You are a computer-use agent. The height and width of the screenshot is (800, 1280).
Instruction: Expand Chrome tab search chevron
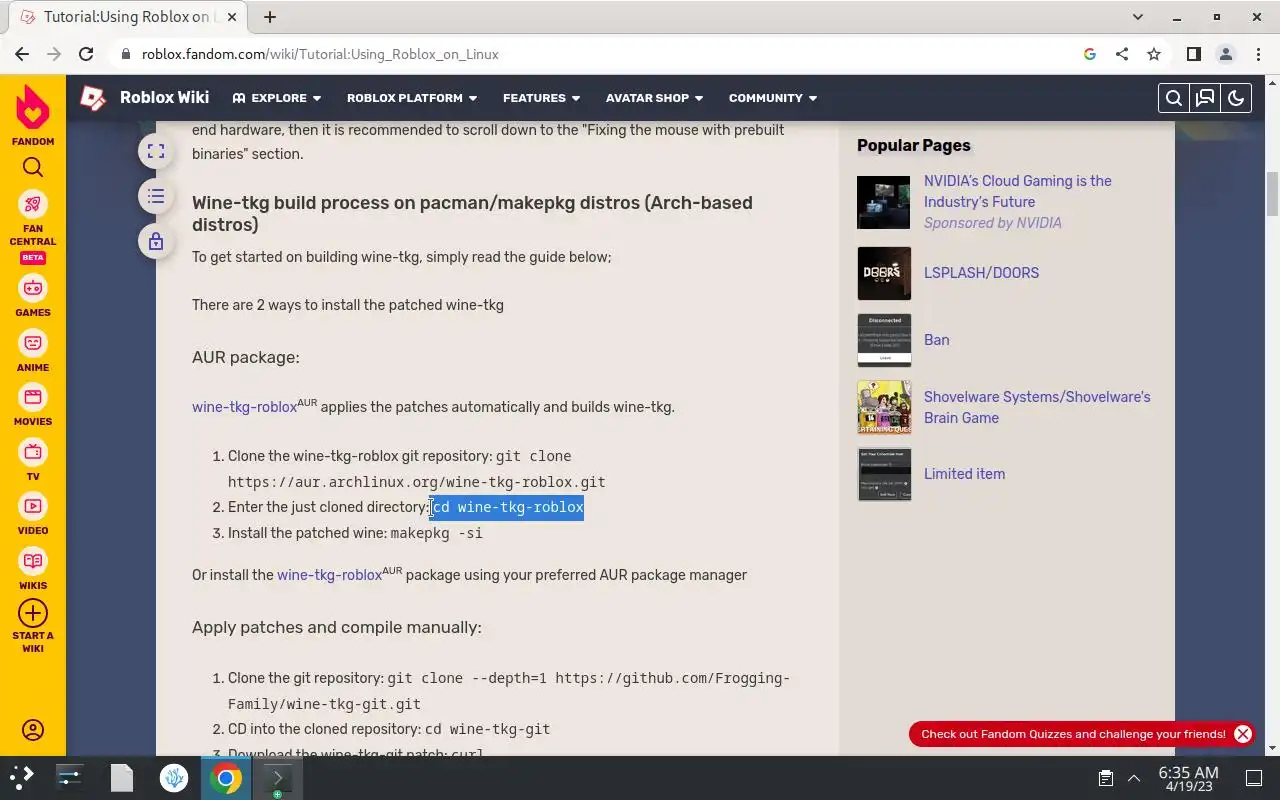coord(1138,17)
